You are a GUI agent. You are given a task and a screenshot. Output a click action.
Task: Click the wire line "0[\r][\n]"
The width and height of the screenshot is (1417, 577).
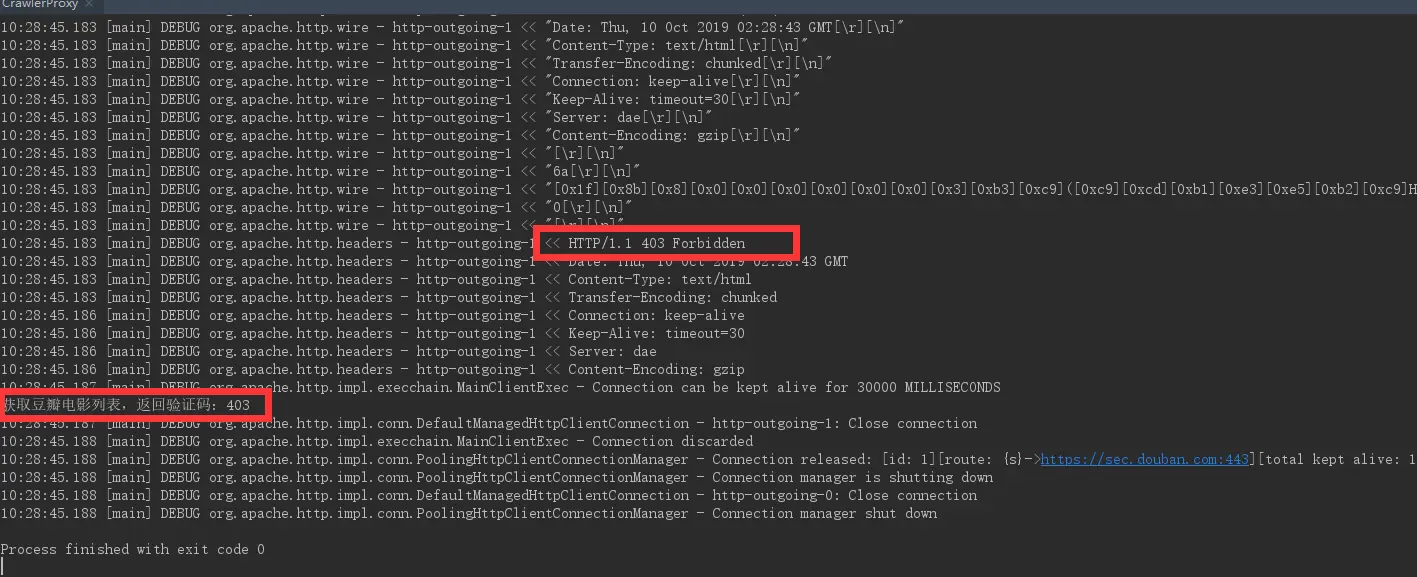pos(316,207)
